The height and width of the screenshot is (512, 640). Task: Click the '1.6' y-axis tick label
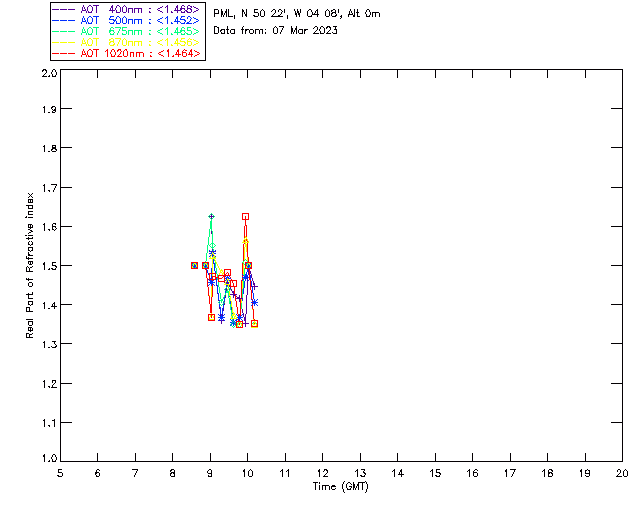(49, 227)
